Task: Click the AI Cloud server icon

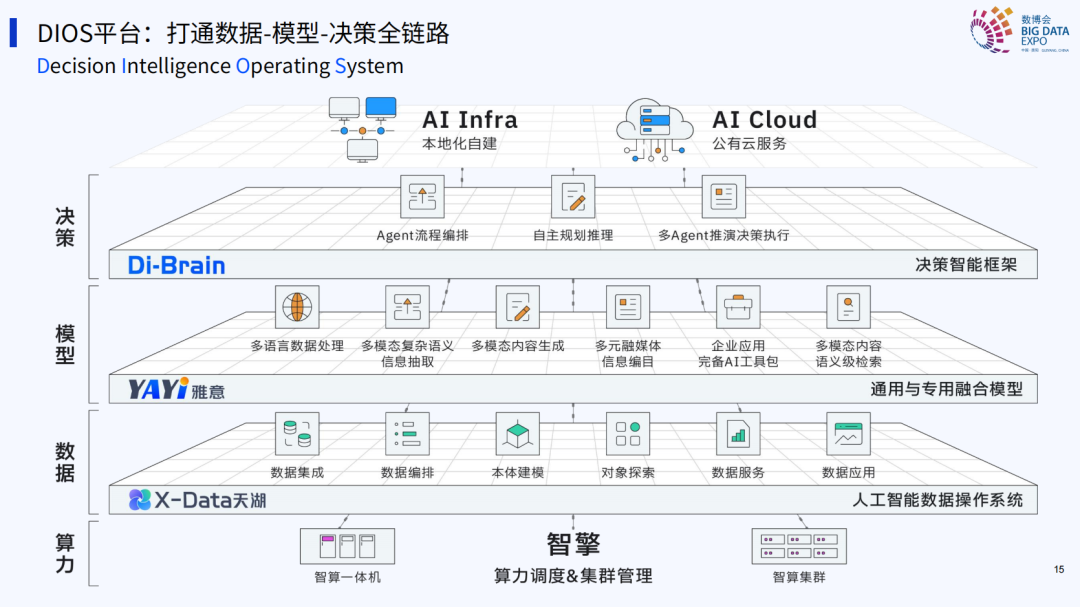Action: tap(655, 128)
